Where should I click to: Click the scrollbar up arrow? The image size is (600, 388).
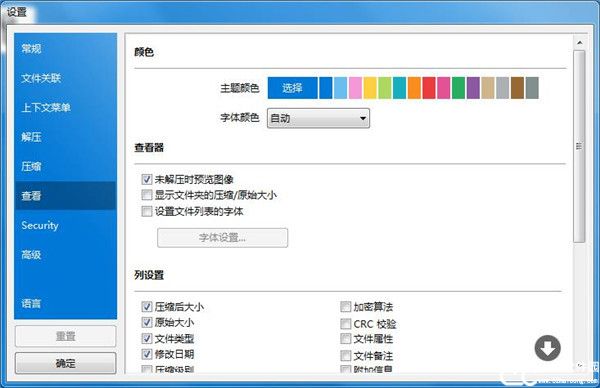tap(579, 42)
